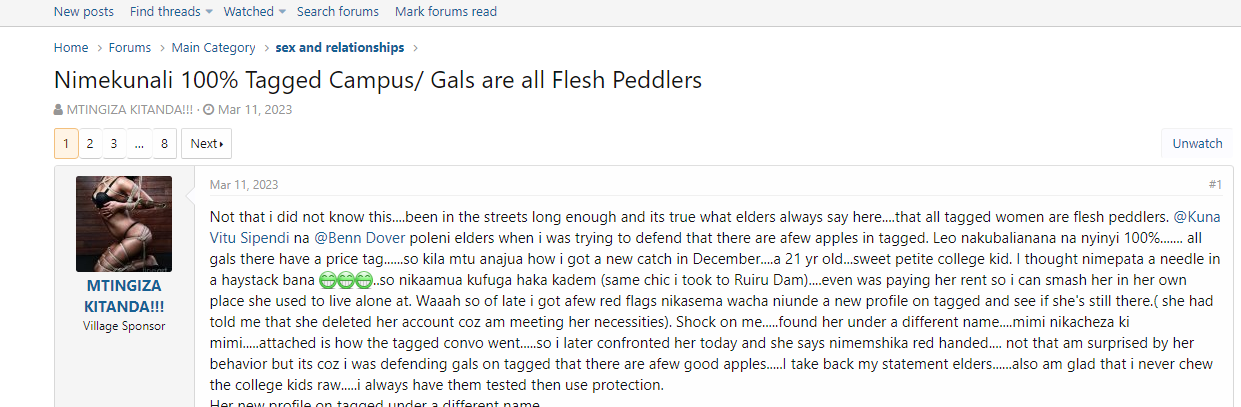Open Forums breadcrumb link

click(x=130, y=48)
